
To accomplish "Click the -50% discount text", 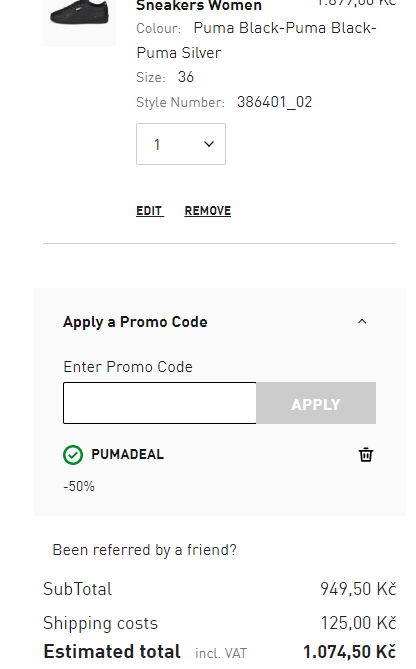I will [x=79, y=486].
